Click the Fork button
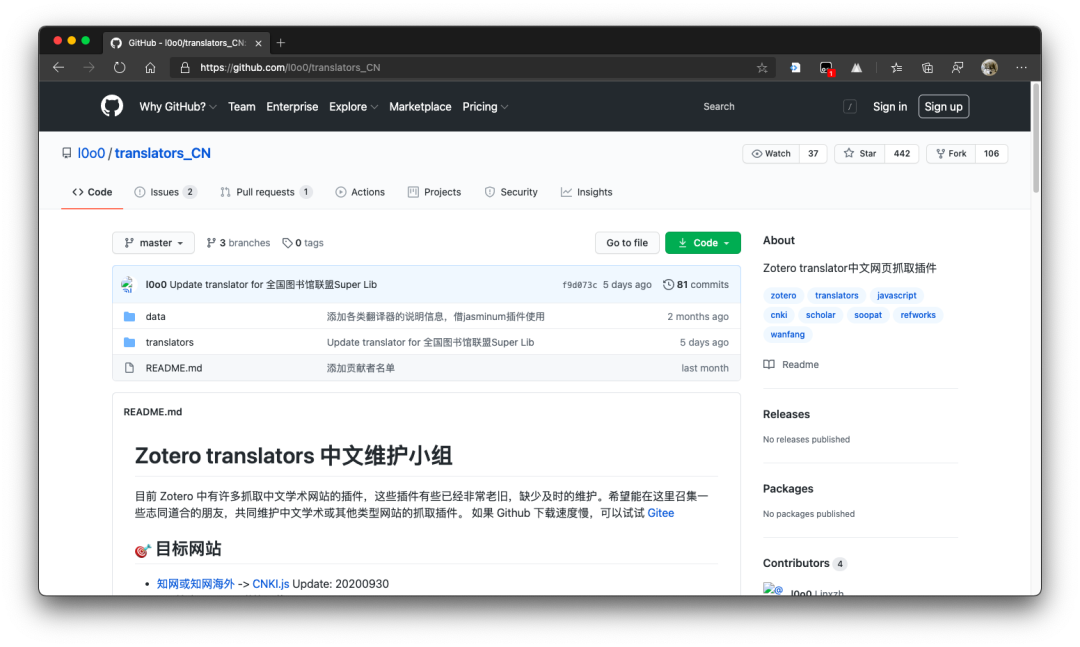Image resolution: width=1080 pixels, height=647 pixels. click(951, 154)
